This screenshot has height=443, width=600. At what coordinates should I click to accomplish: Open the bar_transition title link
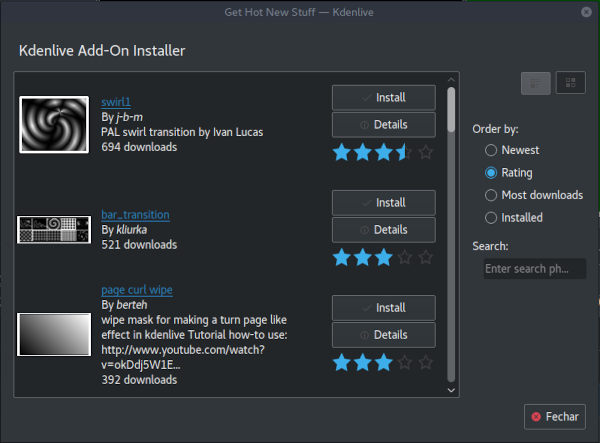coord(135,215)
